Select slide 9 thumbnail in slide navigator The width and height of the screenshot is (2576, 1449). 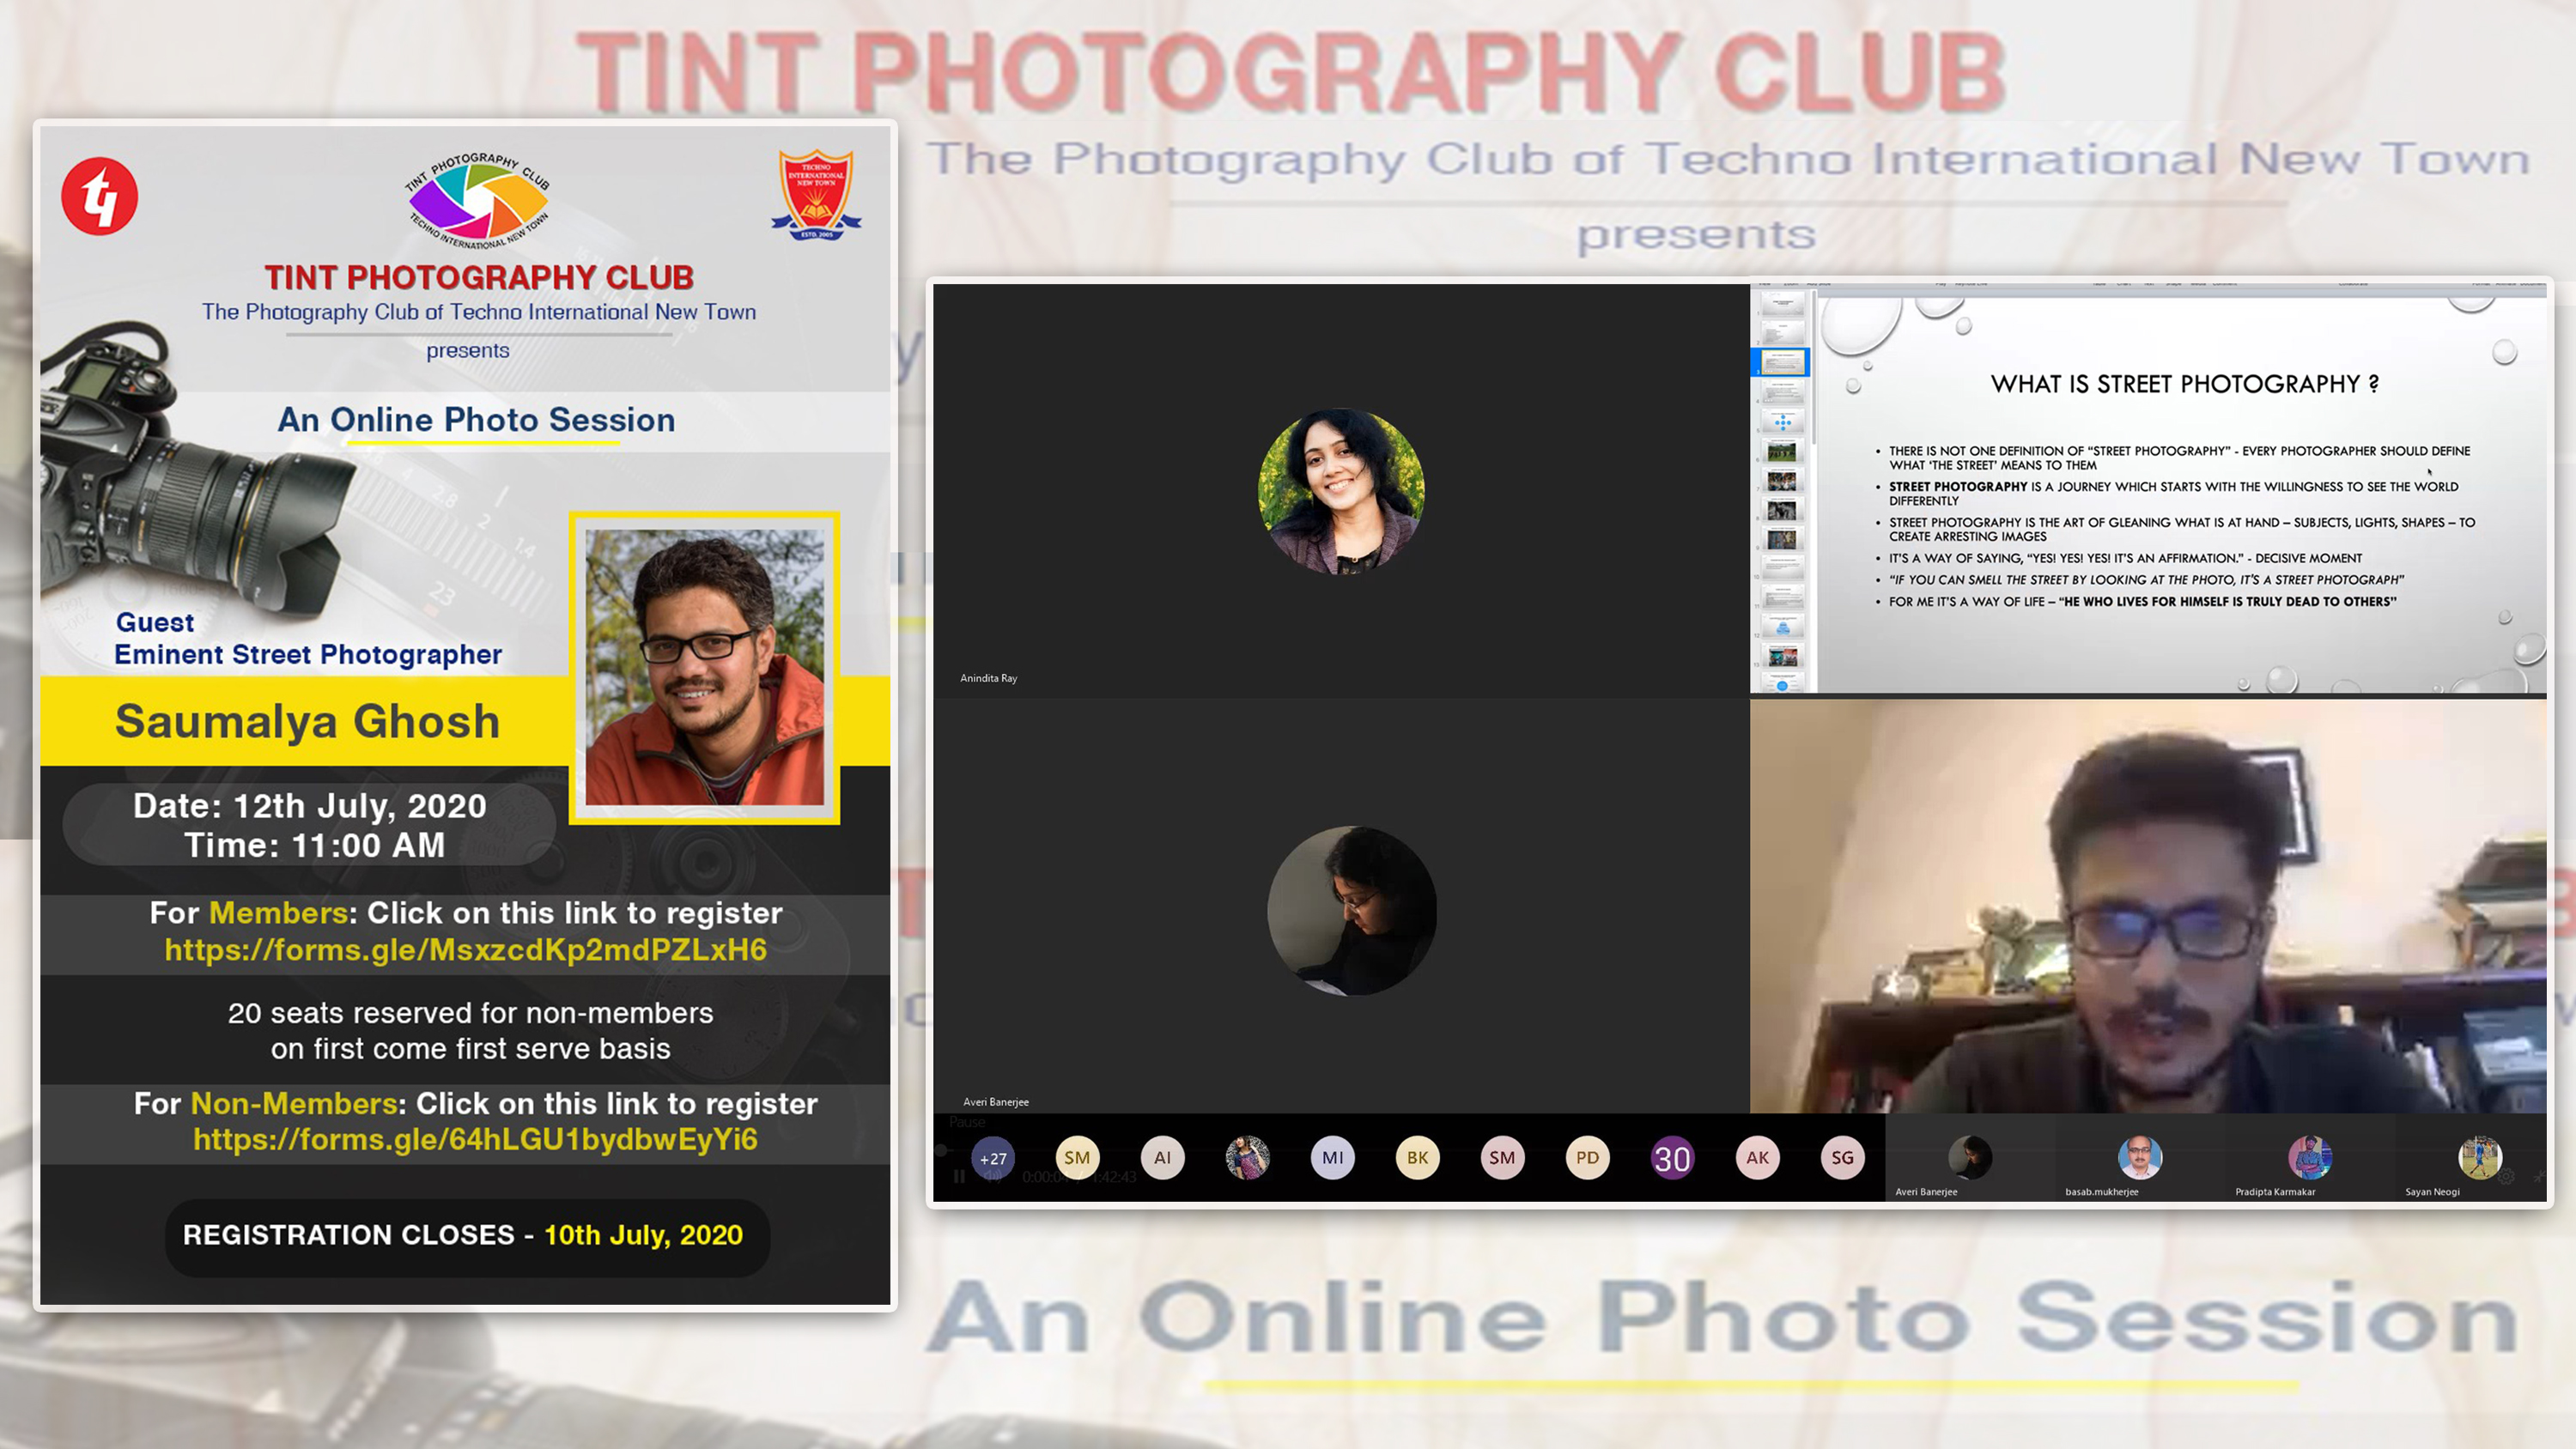[1783, 538]
